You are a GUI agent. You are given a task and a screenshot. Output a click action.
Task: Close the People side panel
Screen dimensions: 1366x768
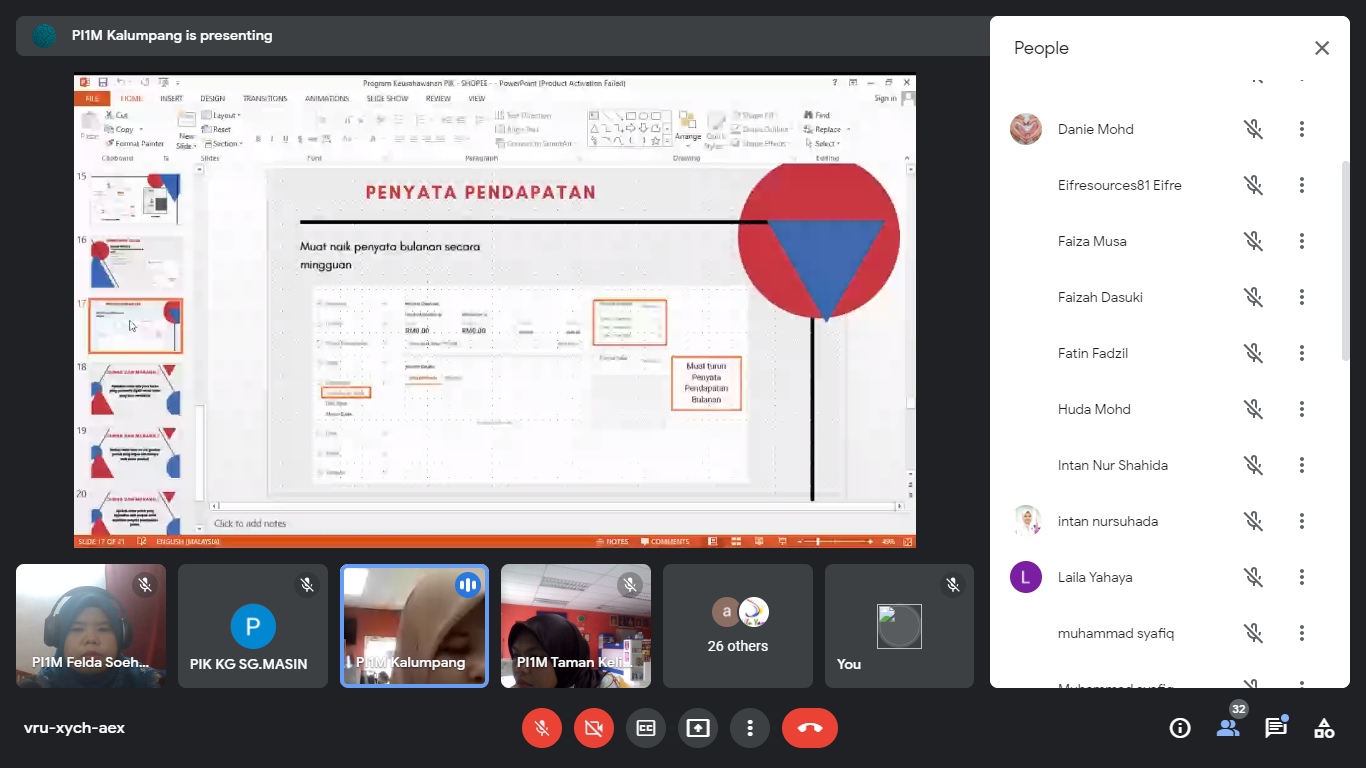pyautogui.click(x=1322, y=48)
